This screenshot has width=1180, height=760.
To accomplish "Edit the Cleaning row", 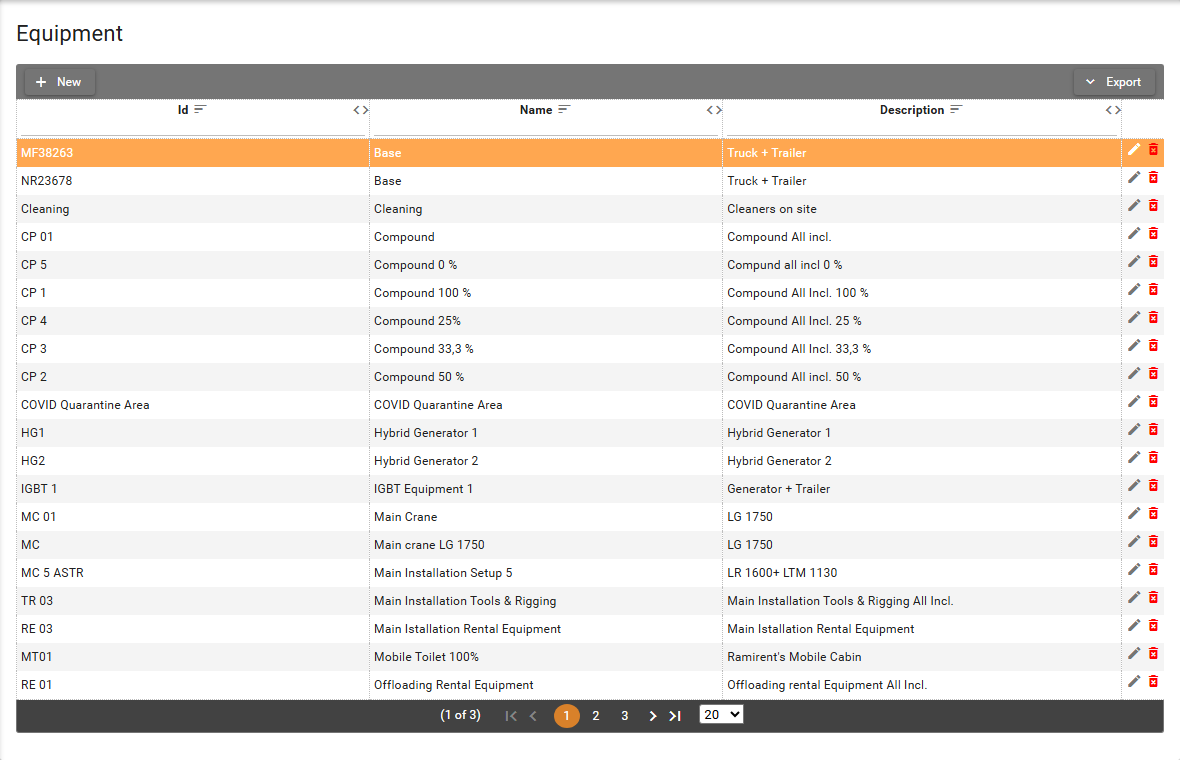I will pyautogui.click(x=1134, y=205).
